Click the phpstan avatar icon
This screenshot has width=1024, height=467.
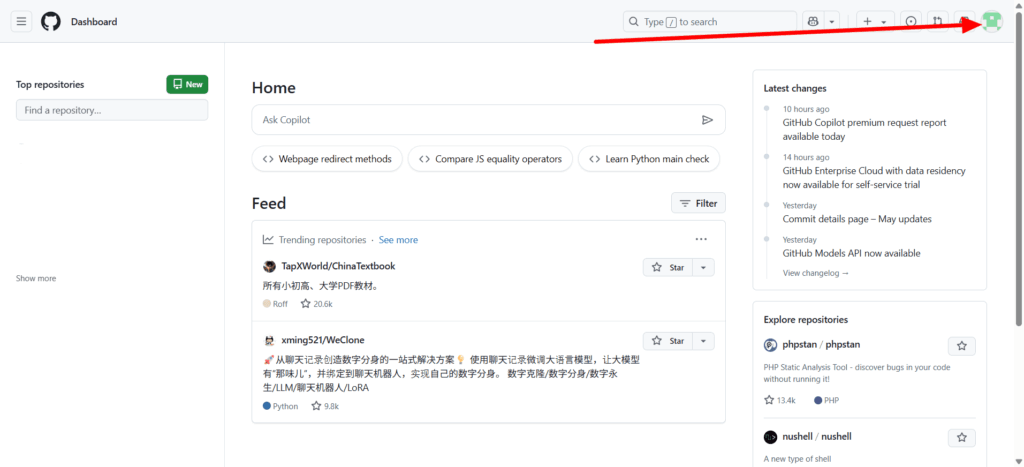pos(771,346)
